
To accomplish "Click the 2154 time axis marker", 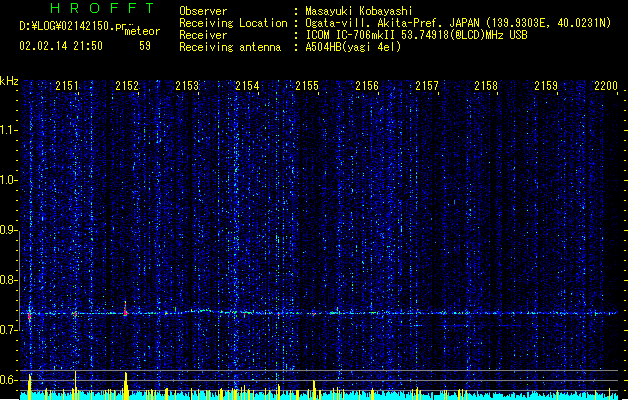I will point(247,86).
